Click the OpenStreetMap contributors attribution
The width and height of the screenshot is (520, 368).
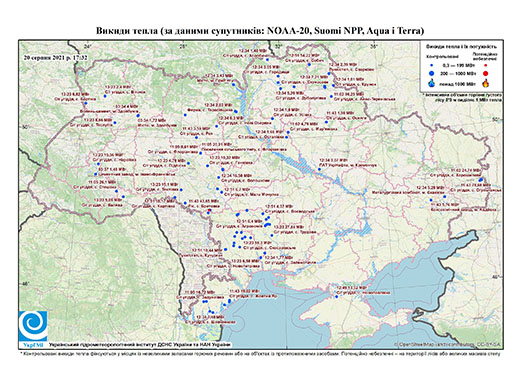pos(448,344)
